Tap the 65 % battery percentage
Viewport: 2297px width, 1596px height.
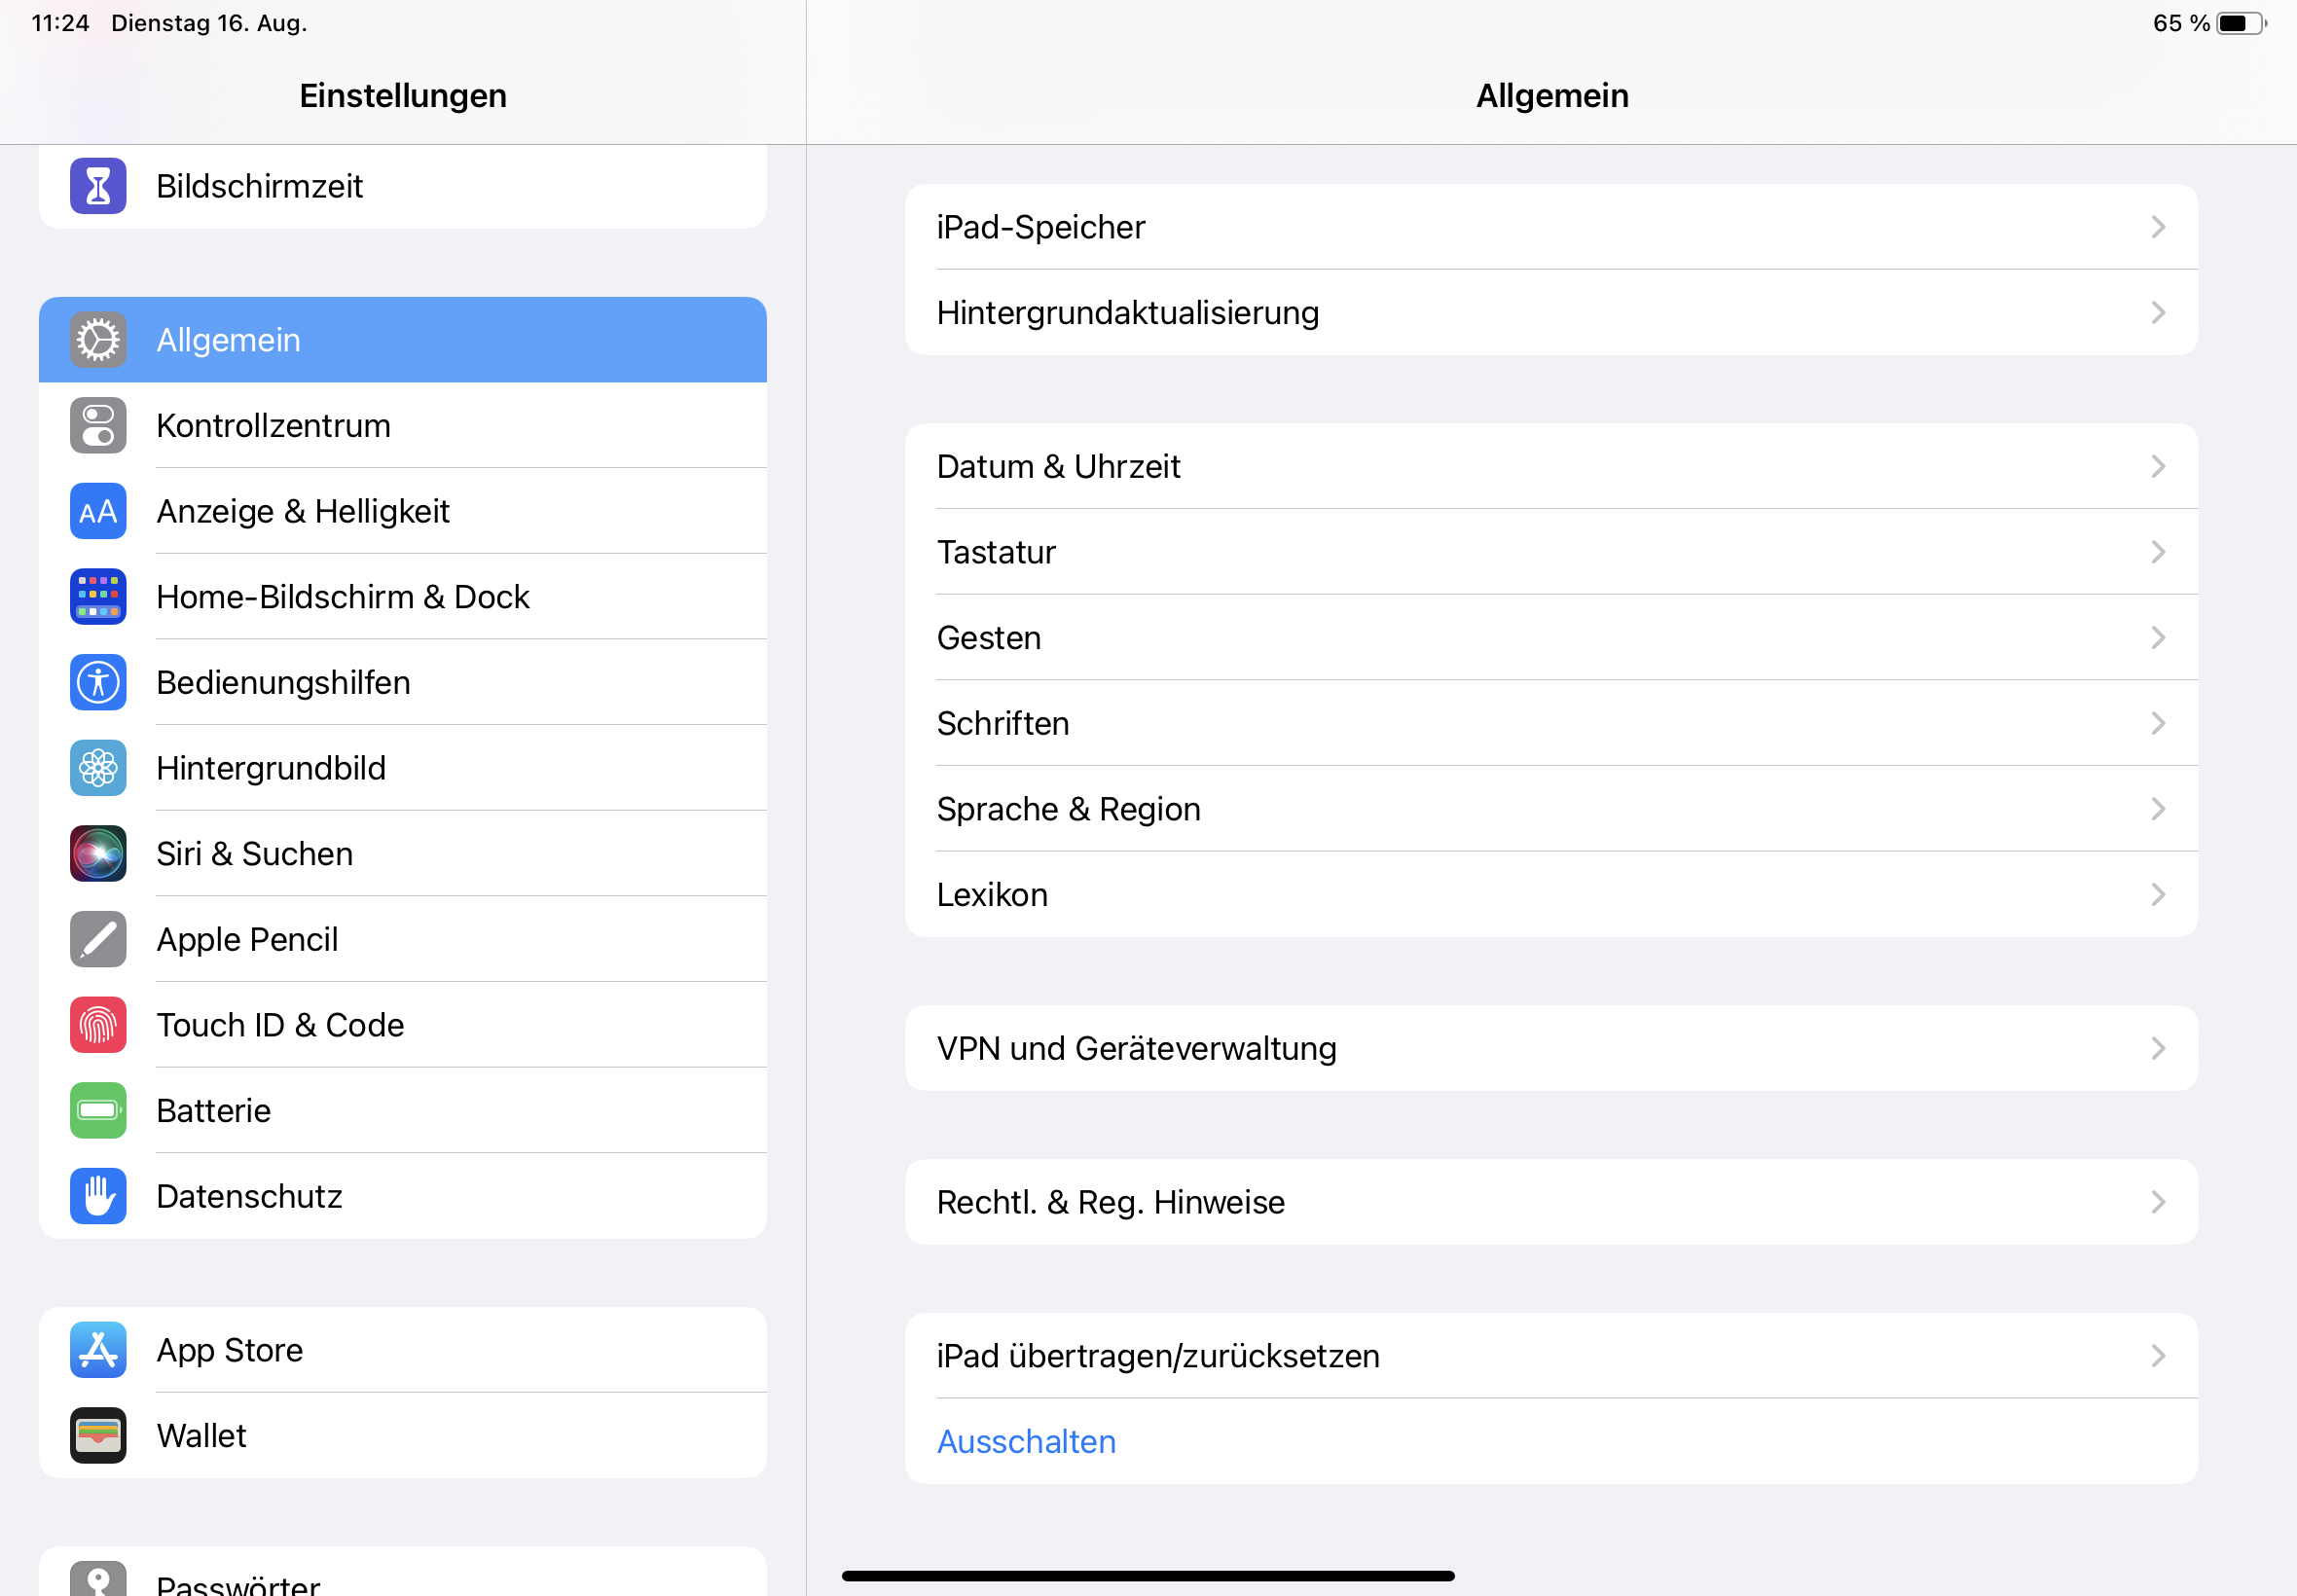(2181, 23)
